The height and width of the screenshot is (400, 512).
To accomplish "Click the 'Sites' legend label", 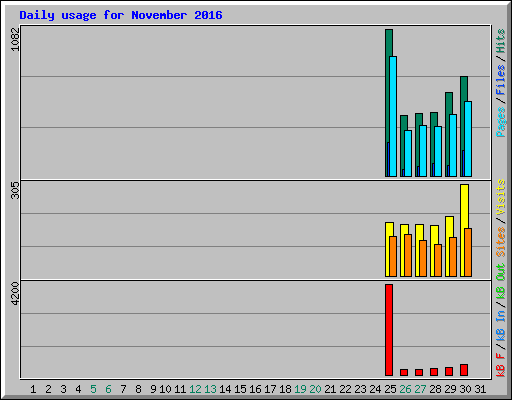I will click(500, 242).
